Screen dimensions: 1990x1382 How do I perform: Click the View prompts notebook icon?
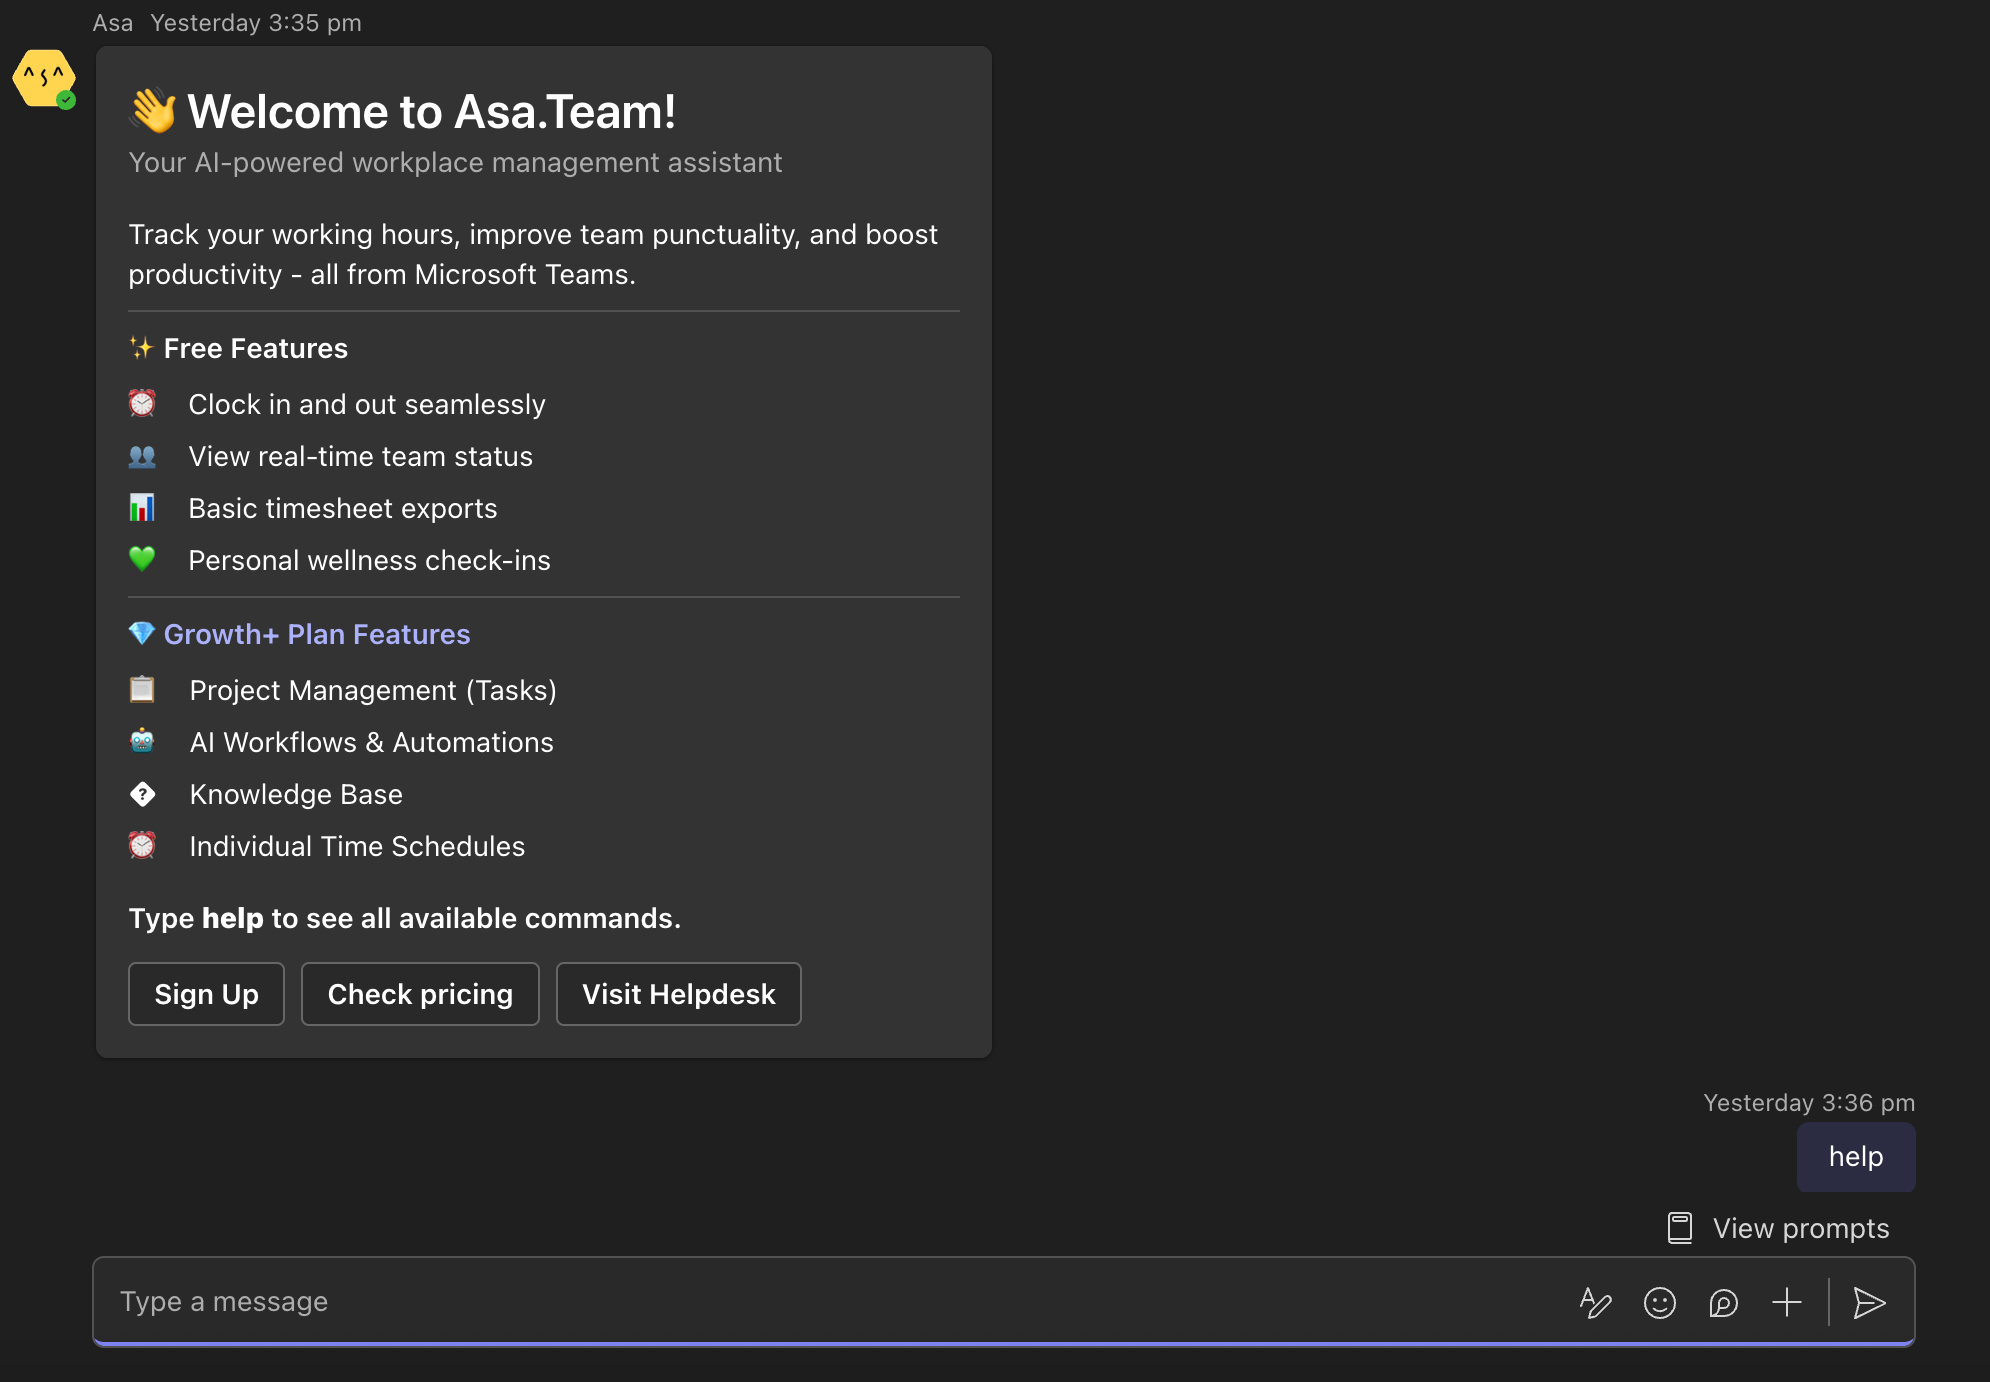(x=1680, y=1228)
